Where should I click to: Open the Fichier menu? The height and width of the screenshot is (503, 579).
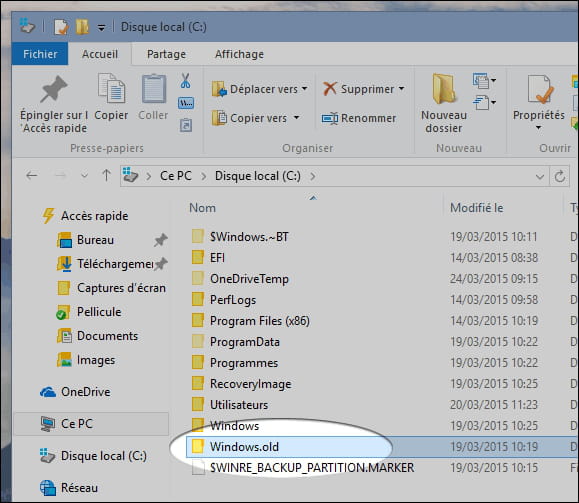(40, 54)
